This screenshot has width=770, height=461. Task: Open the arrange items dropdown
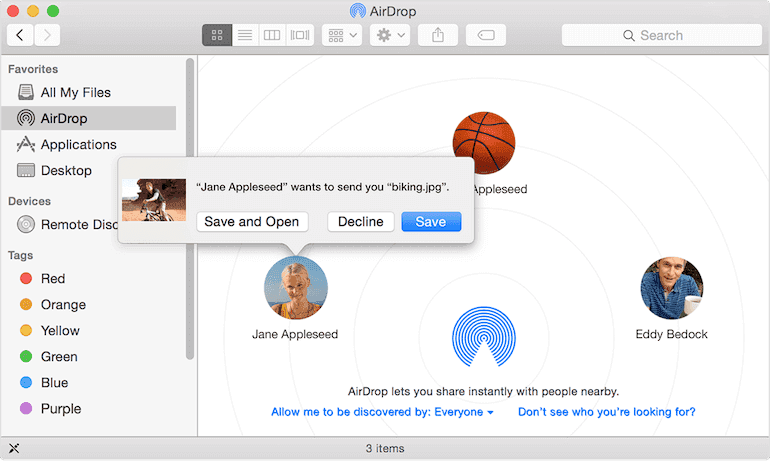[x=341, y=35]
